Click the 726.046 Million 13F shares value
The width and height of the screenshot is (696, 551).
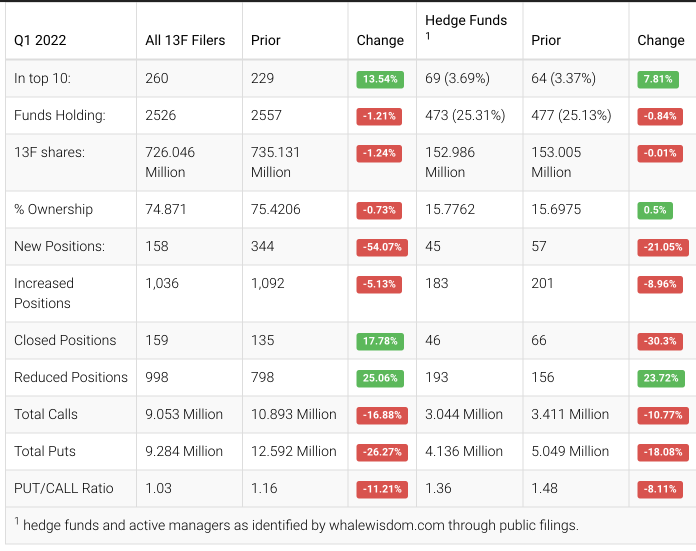point(170,162)
